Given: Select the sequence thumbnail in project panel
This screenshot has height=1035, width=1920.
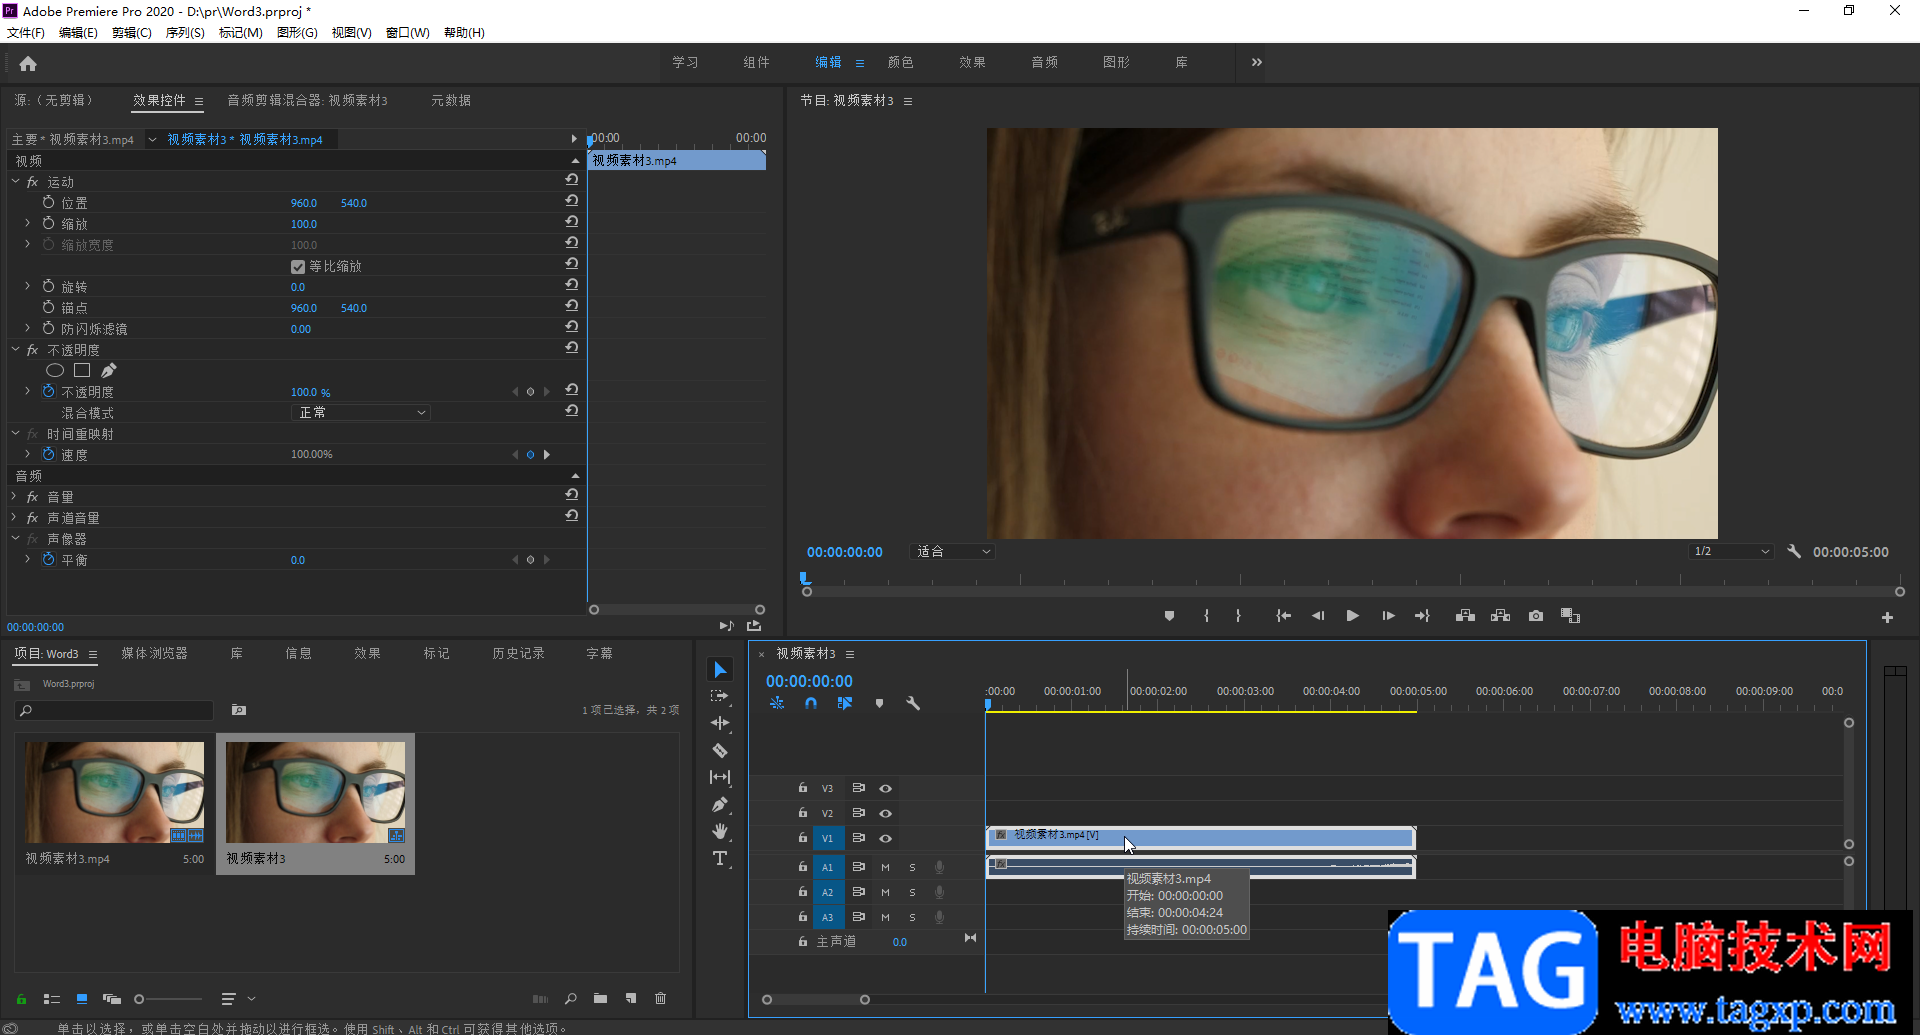Looking at the screenshot, I should coord(315,792).
